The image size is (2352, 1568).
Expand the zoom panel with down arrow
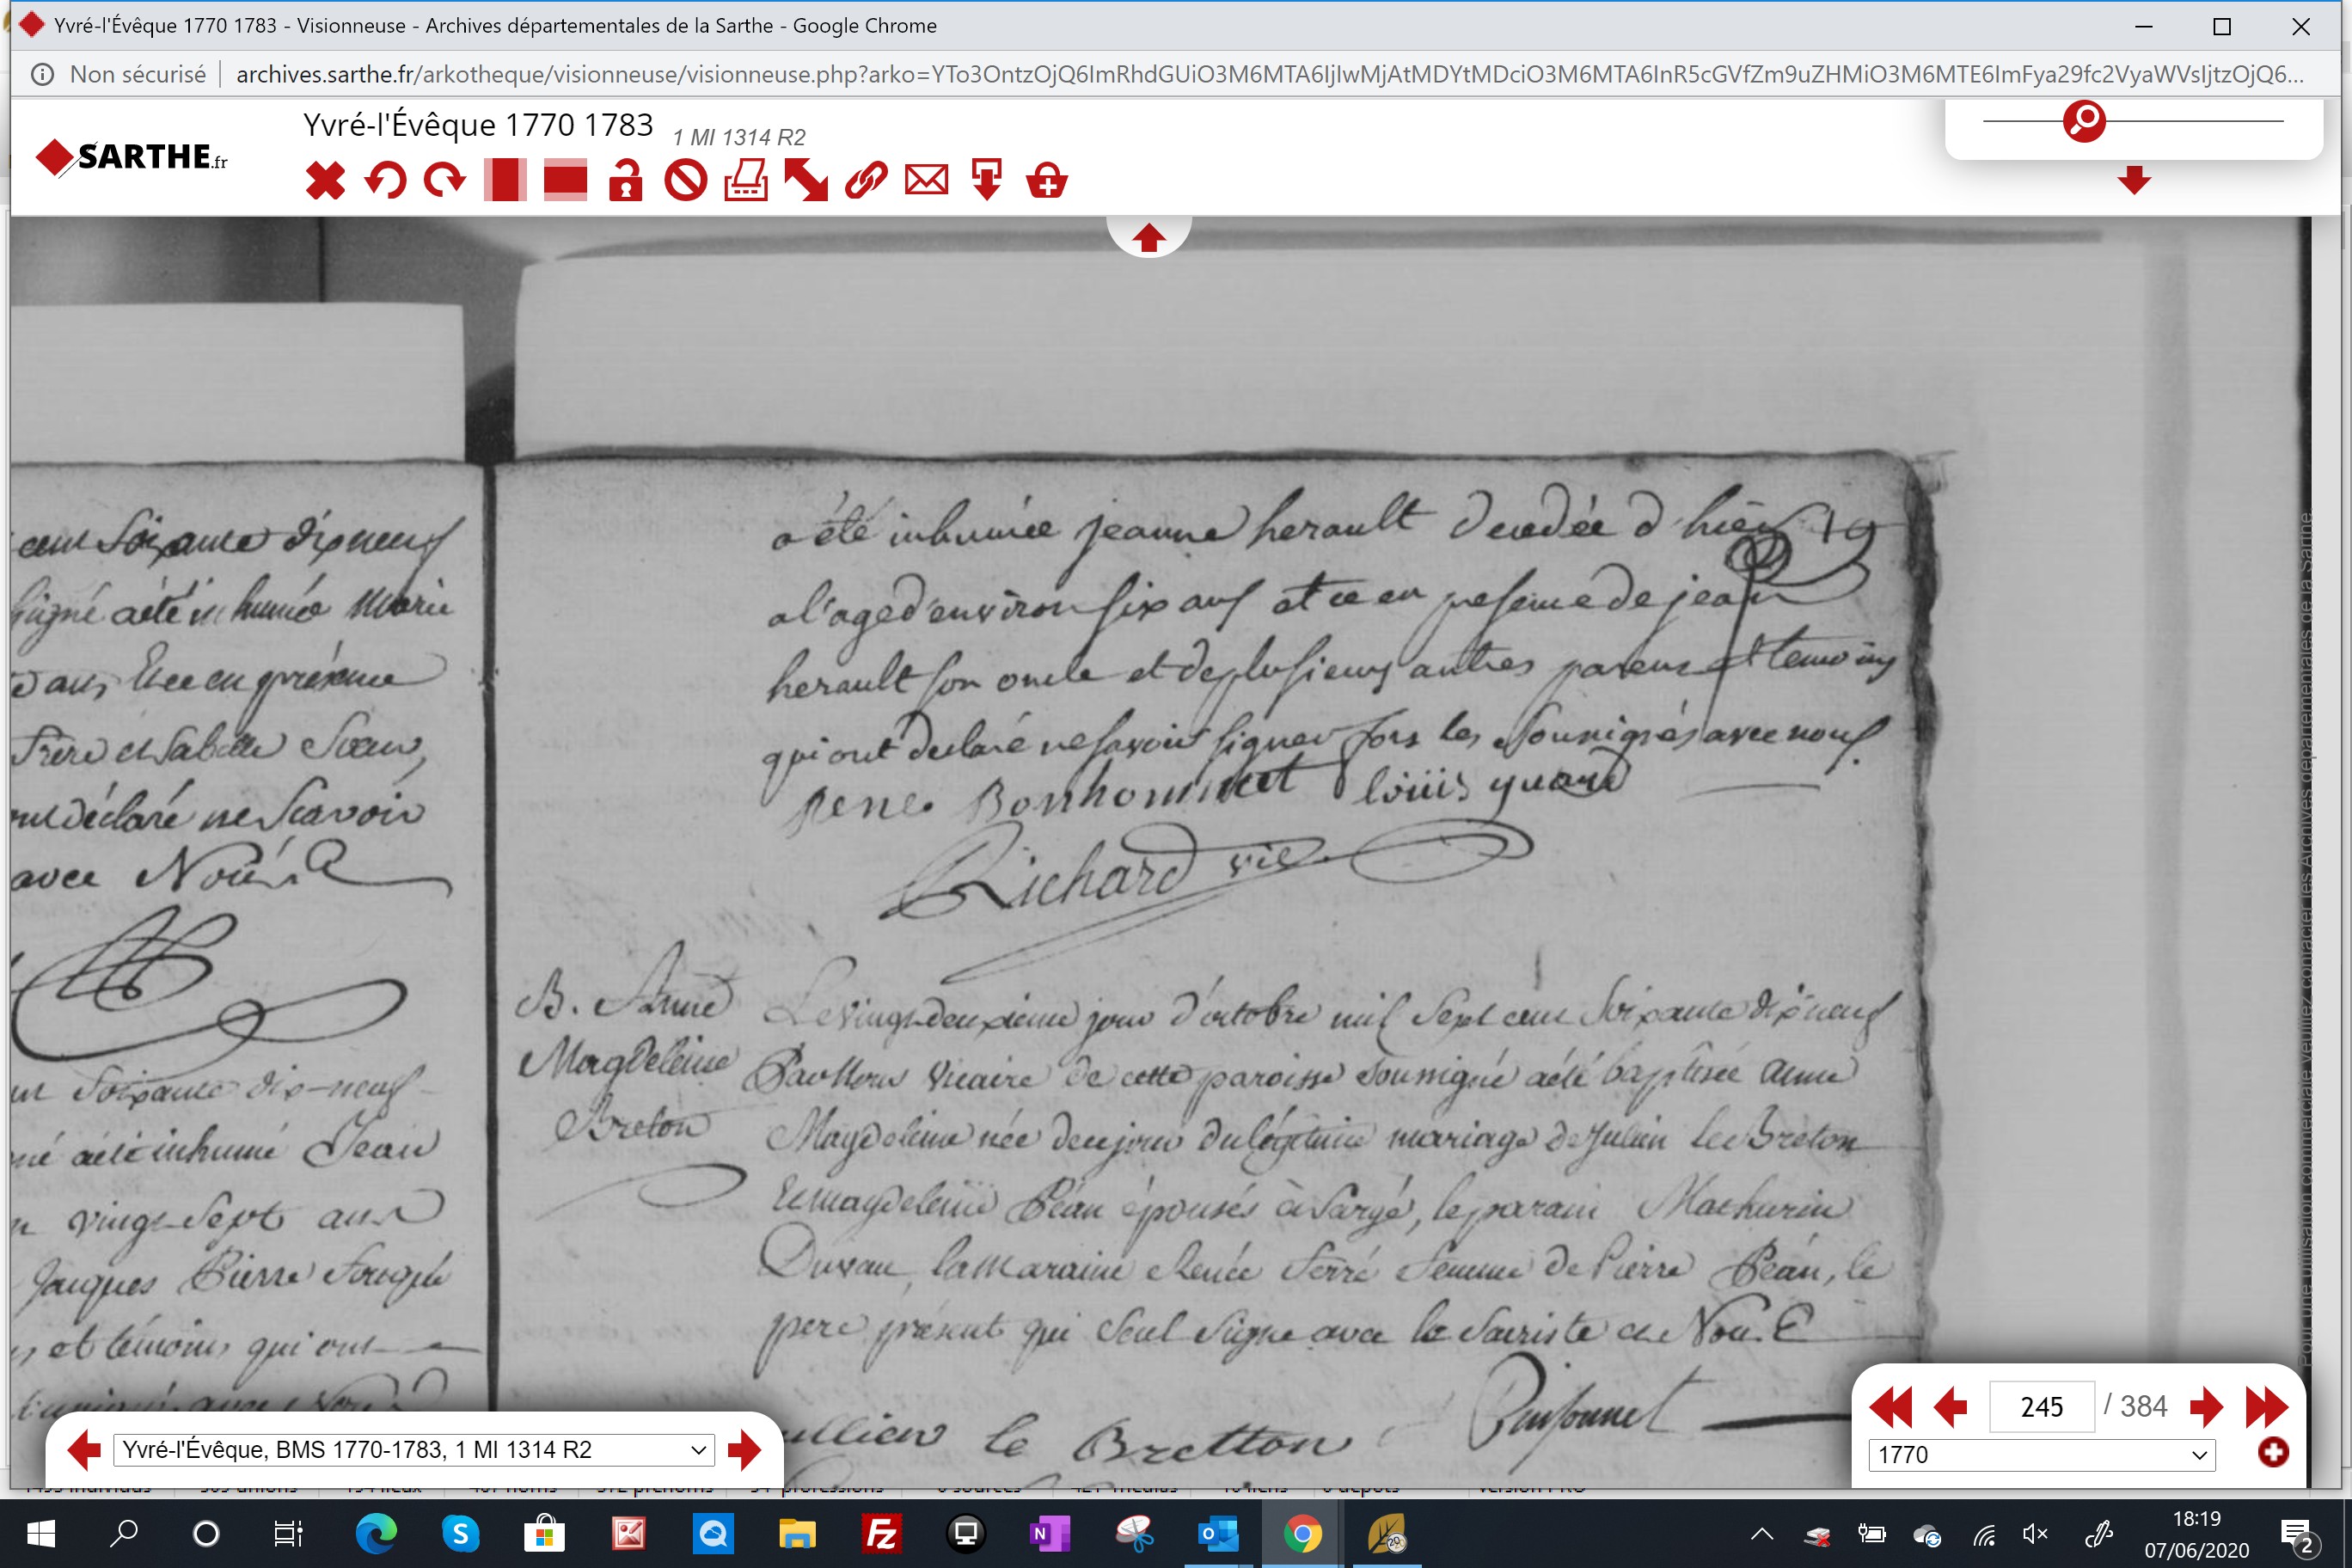[2134, 181]
